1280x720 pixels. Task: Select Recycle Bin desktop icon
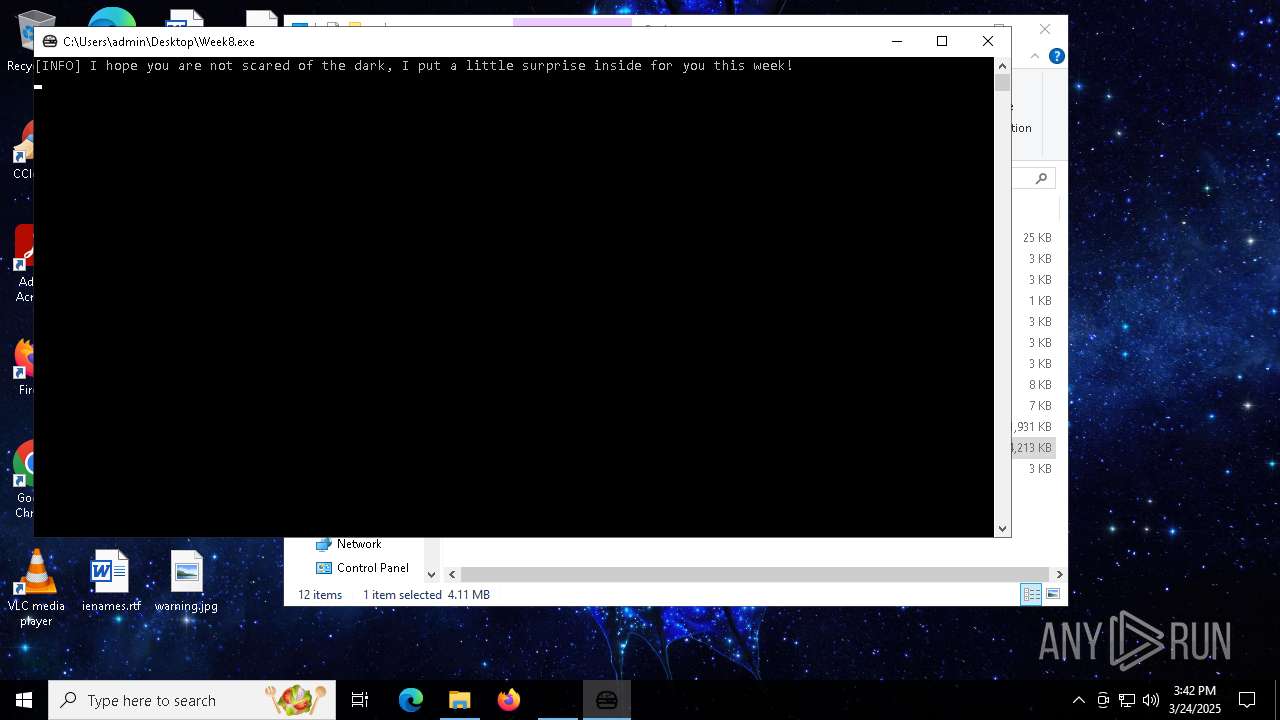click(22, 40)
